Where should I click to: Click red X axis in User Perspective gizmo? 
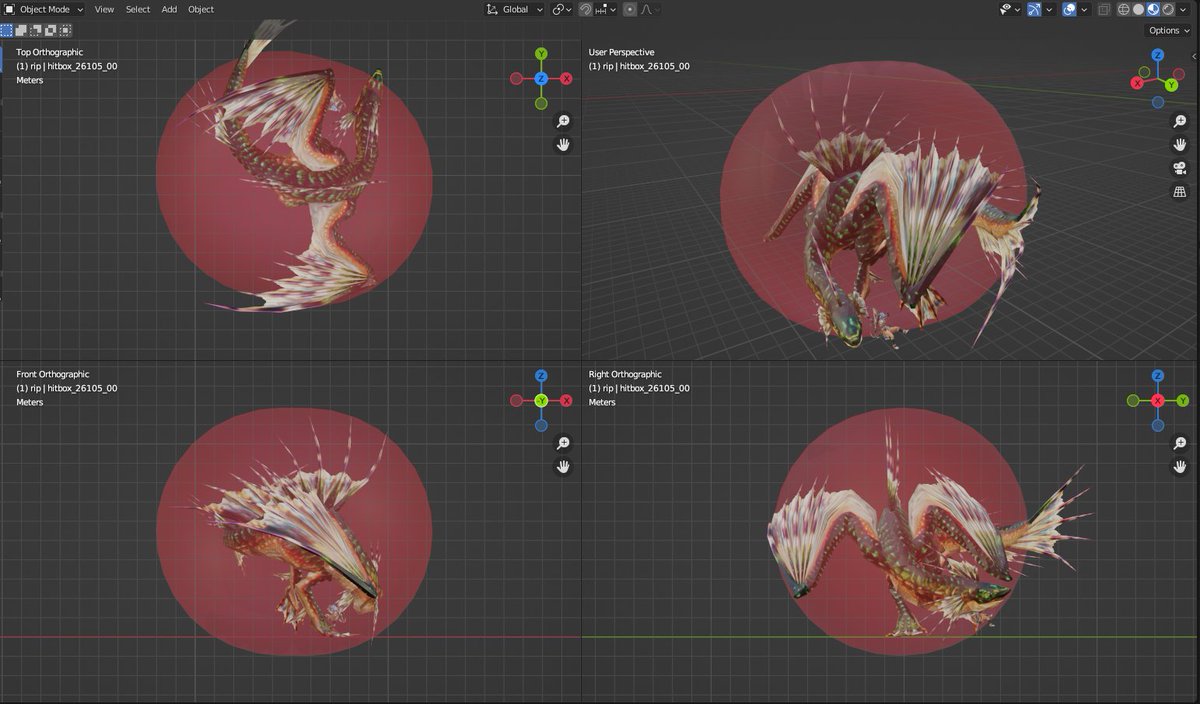(1137, 83)
